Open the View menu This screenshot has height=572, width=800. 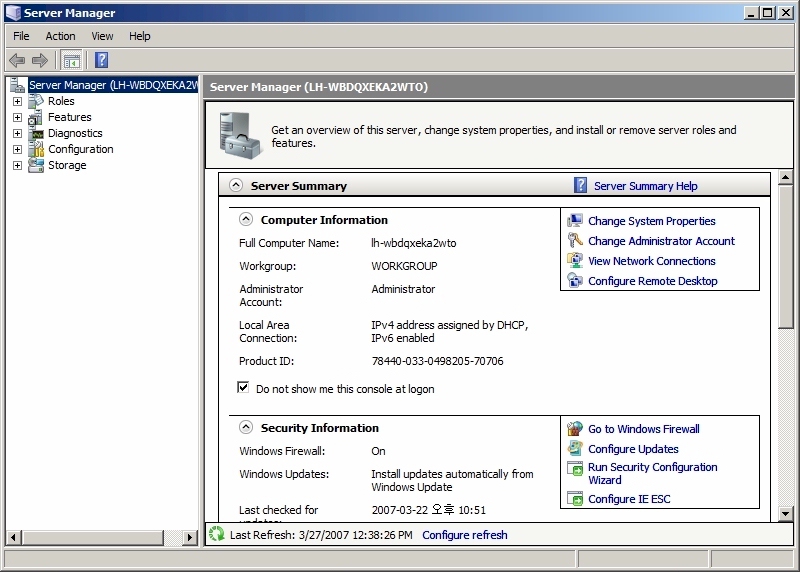(x=102, y=36)
